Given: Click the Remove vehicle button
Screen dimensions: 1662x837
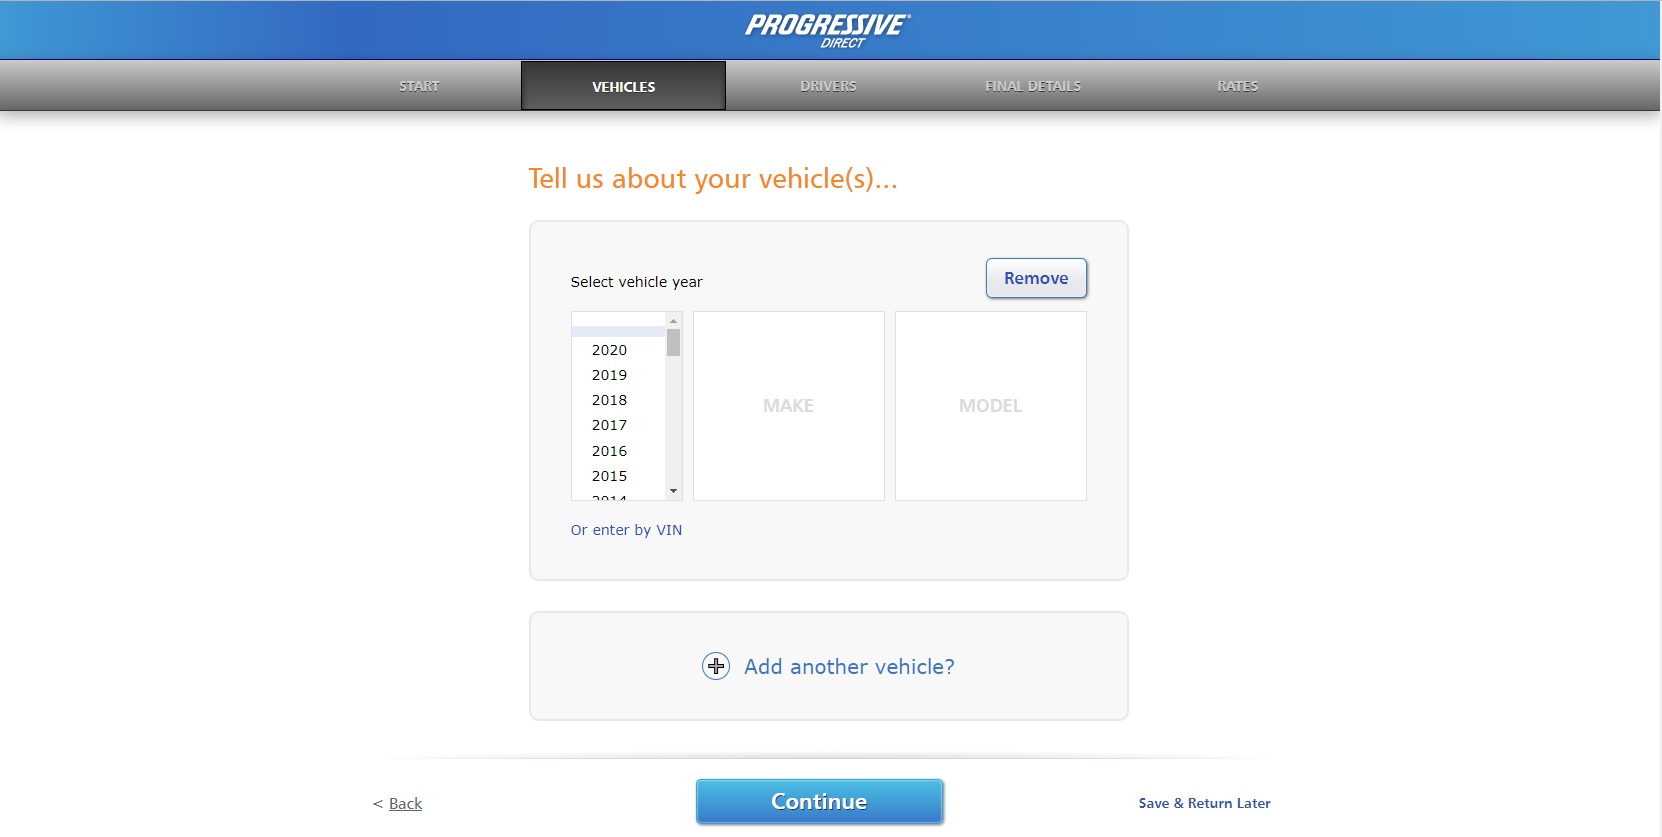Looking at the screenshot, I should [x=1036, y=278].
